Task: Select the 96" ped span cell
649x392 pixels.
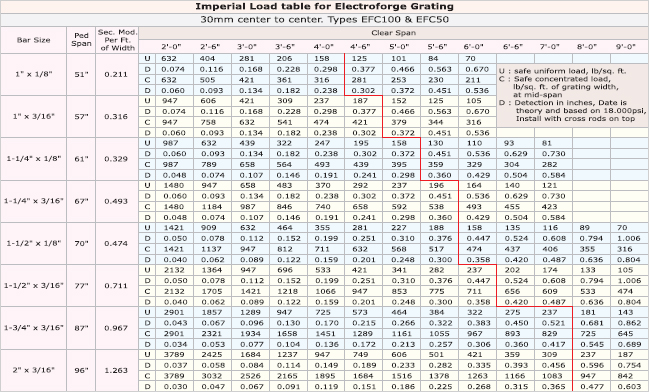Action: (x=81, y=370)
